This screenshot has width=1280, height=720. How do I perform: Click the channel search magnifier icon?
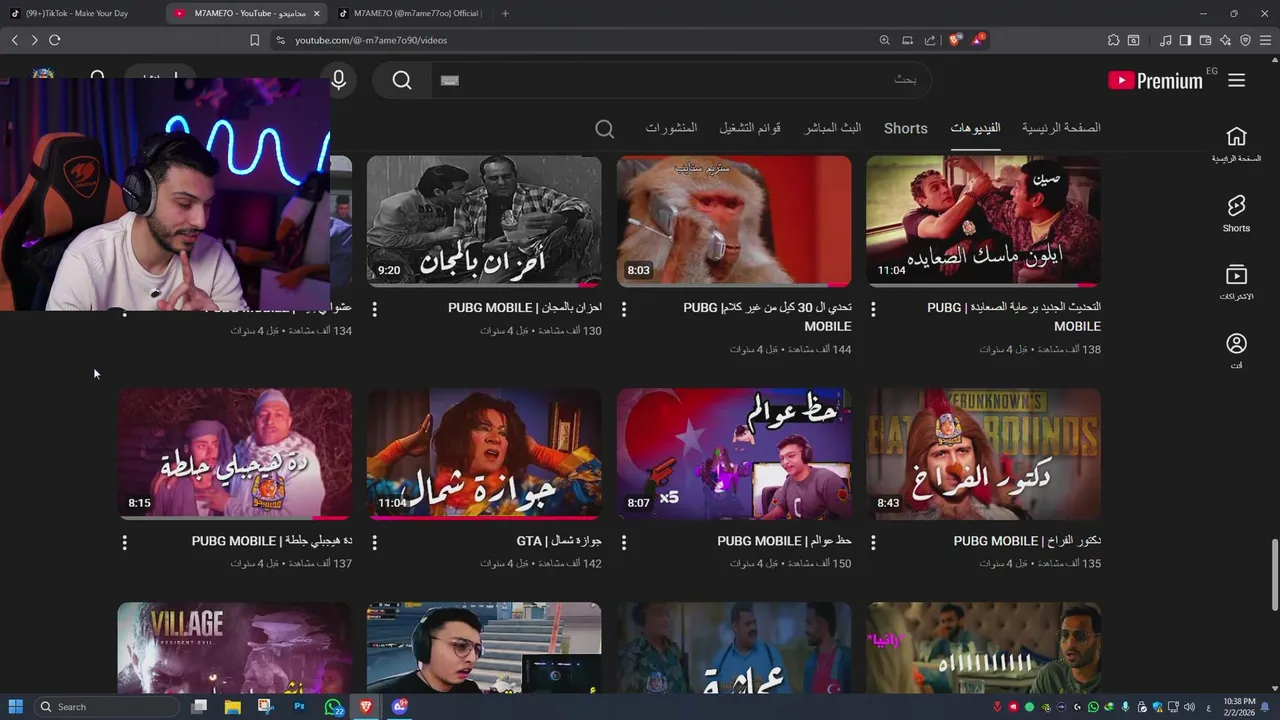[x=604, y=129]
